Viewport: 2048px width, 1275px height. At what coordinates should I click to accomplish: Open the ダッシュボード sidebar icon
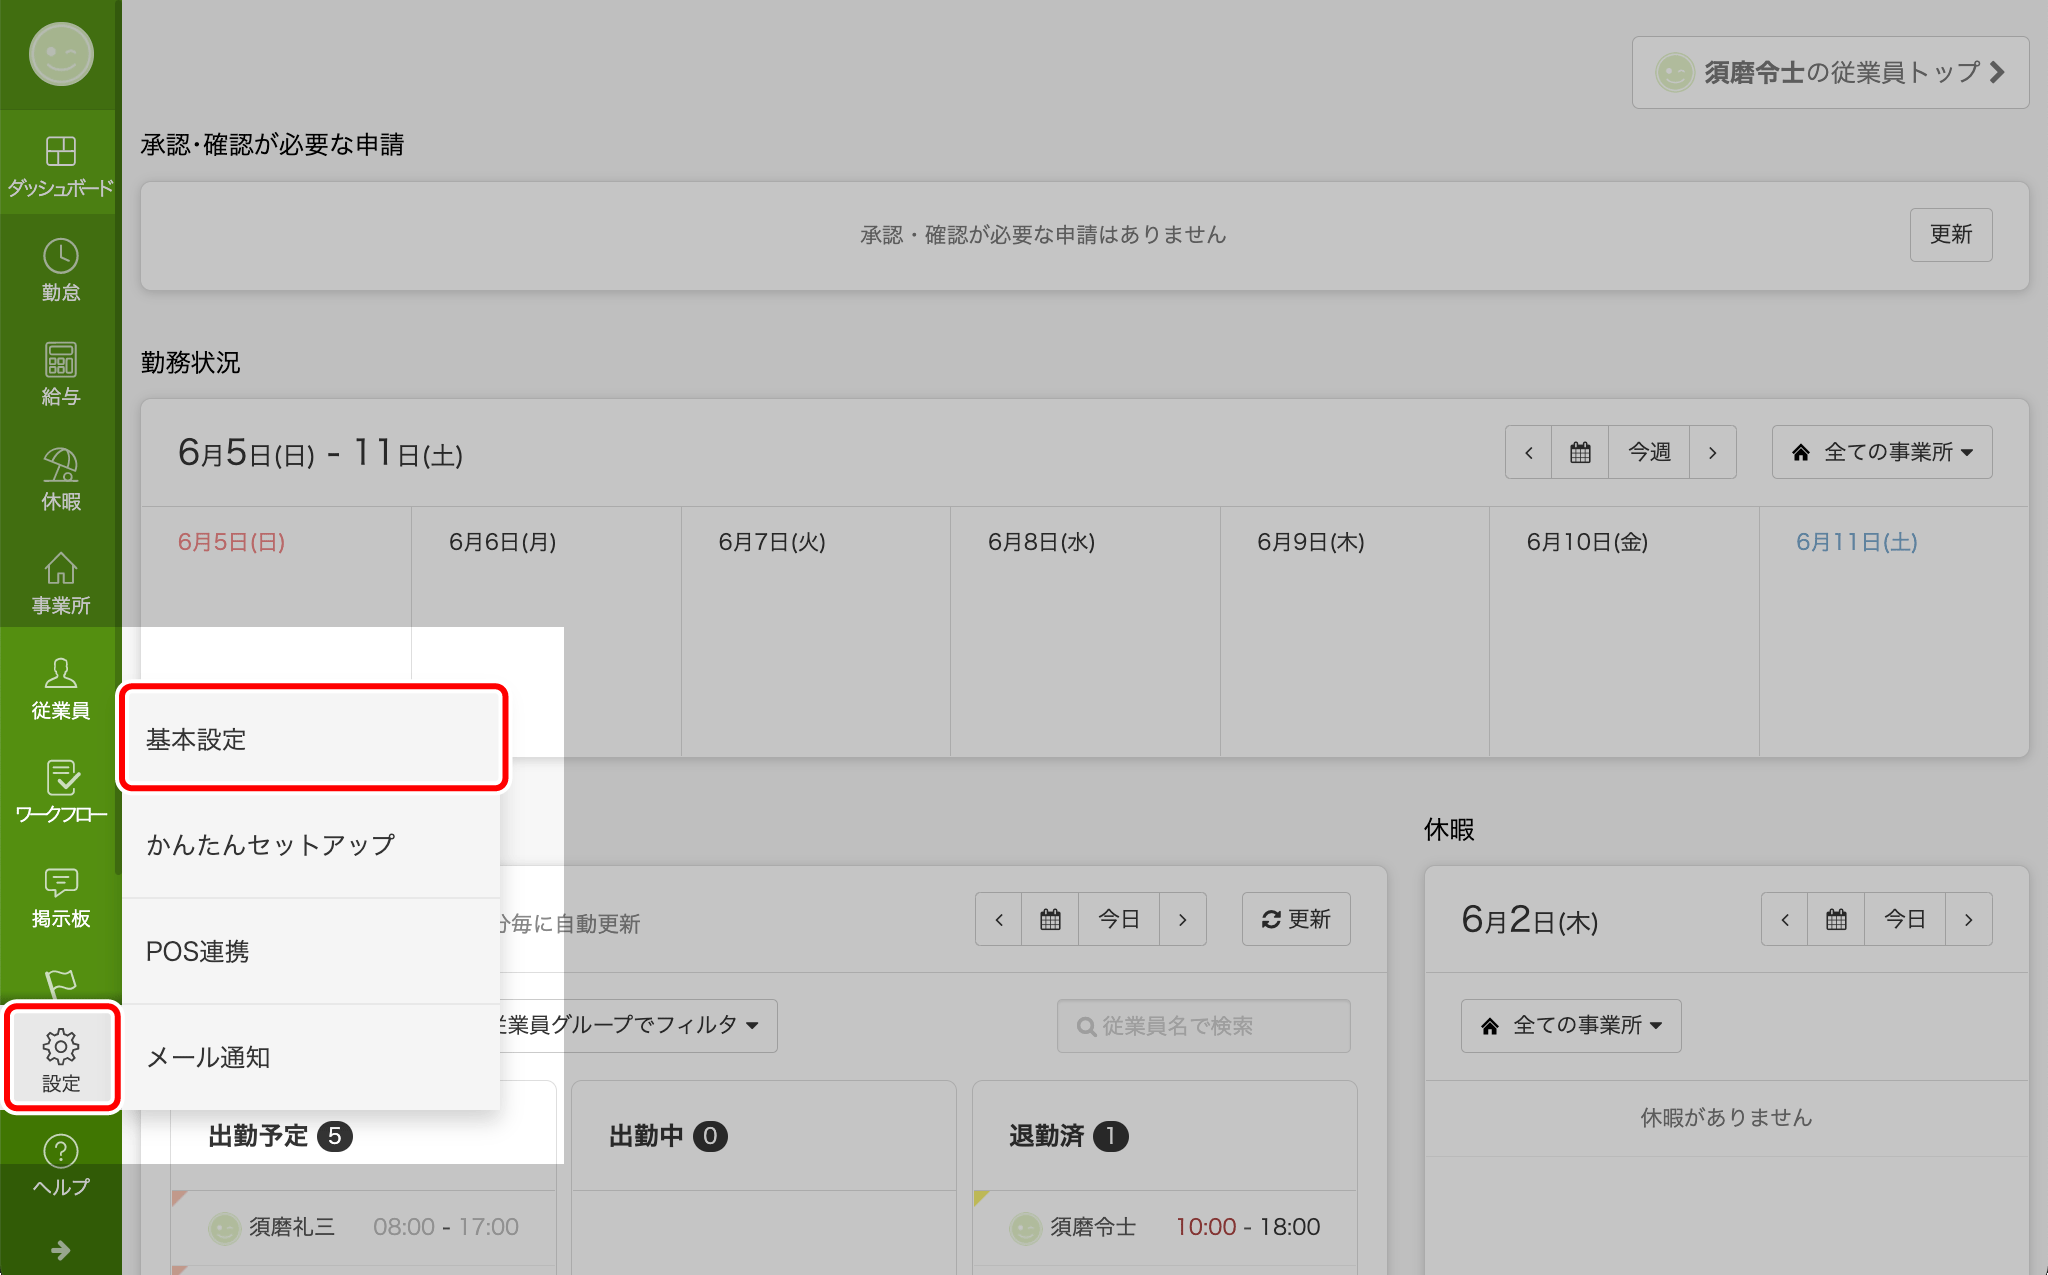60,165
